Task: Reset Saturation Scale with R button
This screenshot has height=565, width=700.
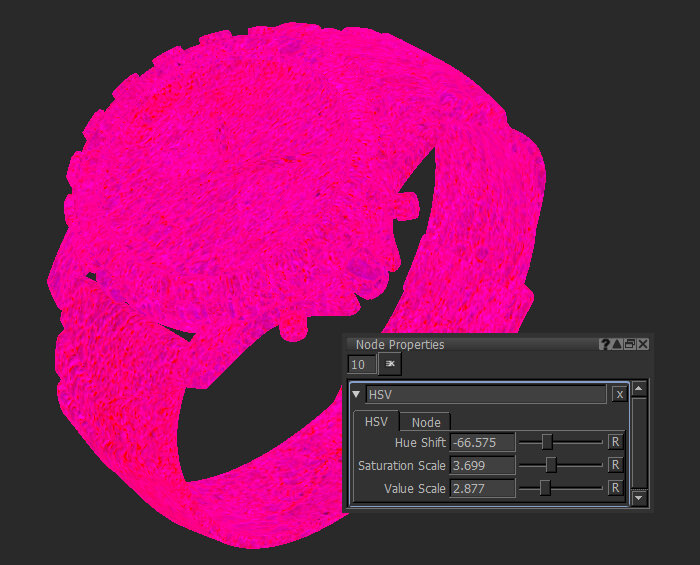Action: (x=615, y=465)
